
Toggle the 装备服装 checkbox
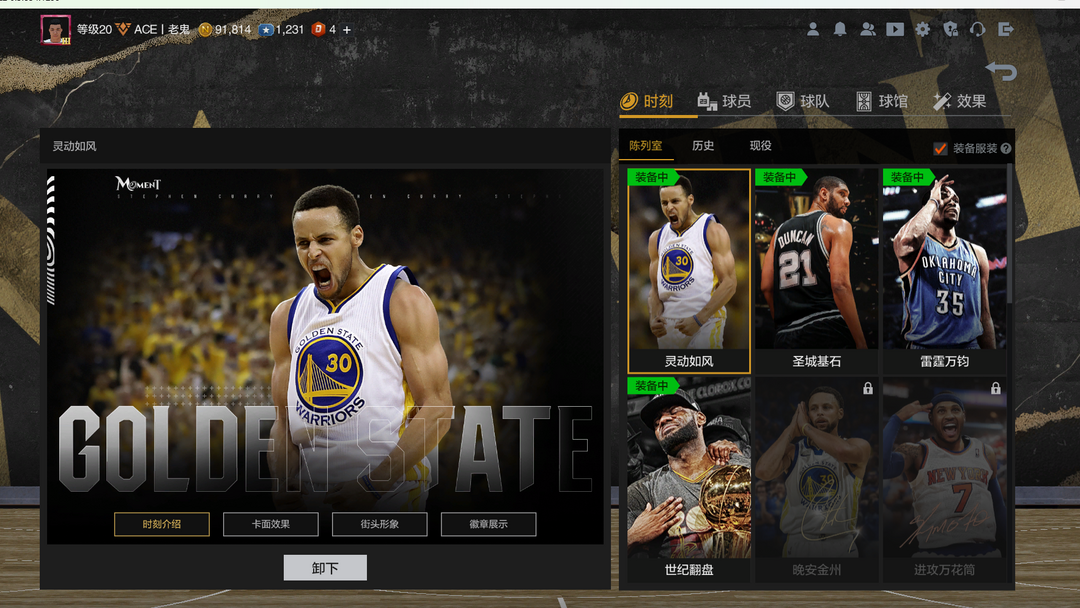click(940, 148)
